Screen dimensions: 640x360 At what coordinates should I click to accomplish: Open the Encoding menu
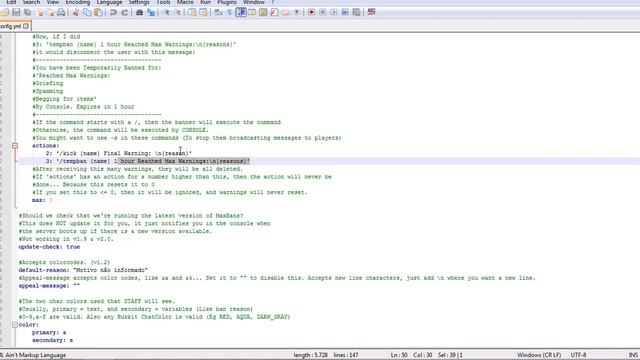click(x=78, y=2)
